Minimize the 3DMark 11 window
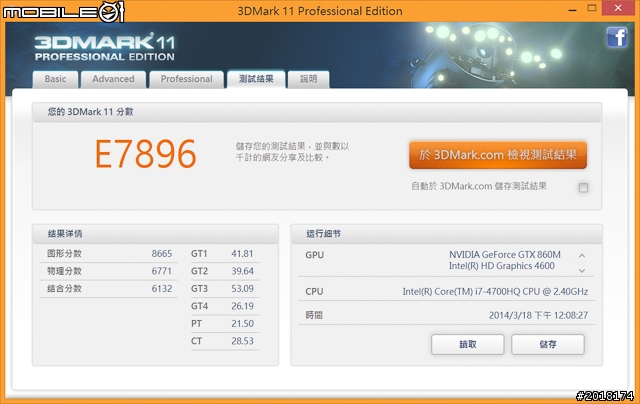Screen dimensions: 640x404 click(x=573, y=9)
